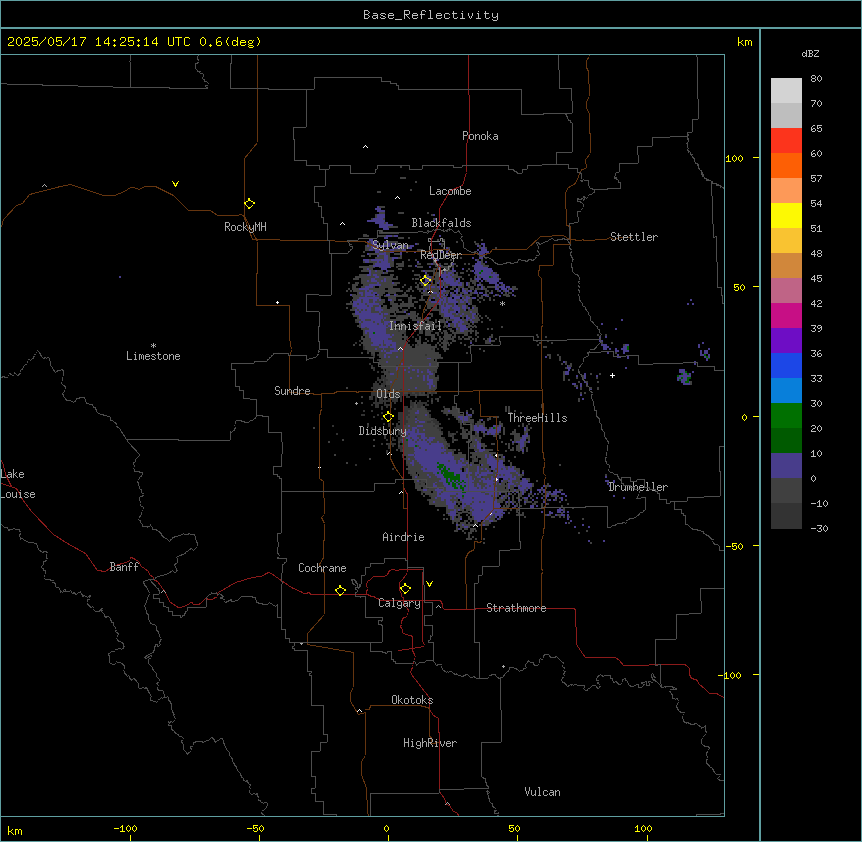Click the Banff label
The height and width of the screenshot is (842, 862).
pos(124,567)
